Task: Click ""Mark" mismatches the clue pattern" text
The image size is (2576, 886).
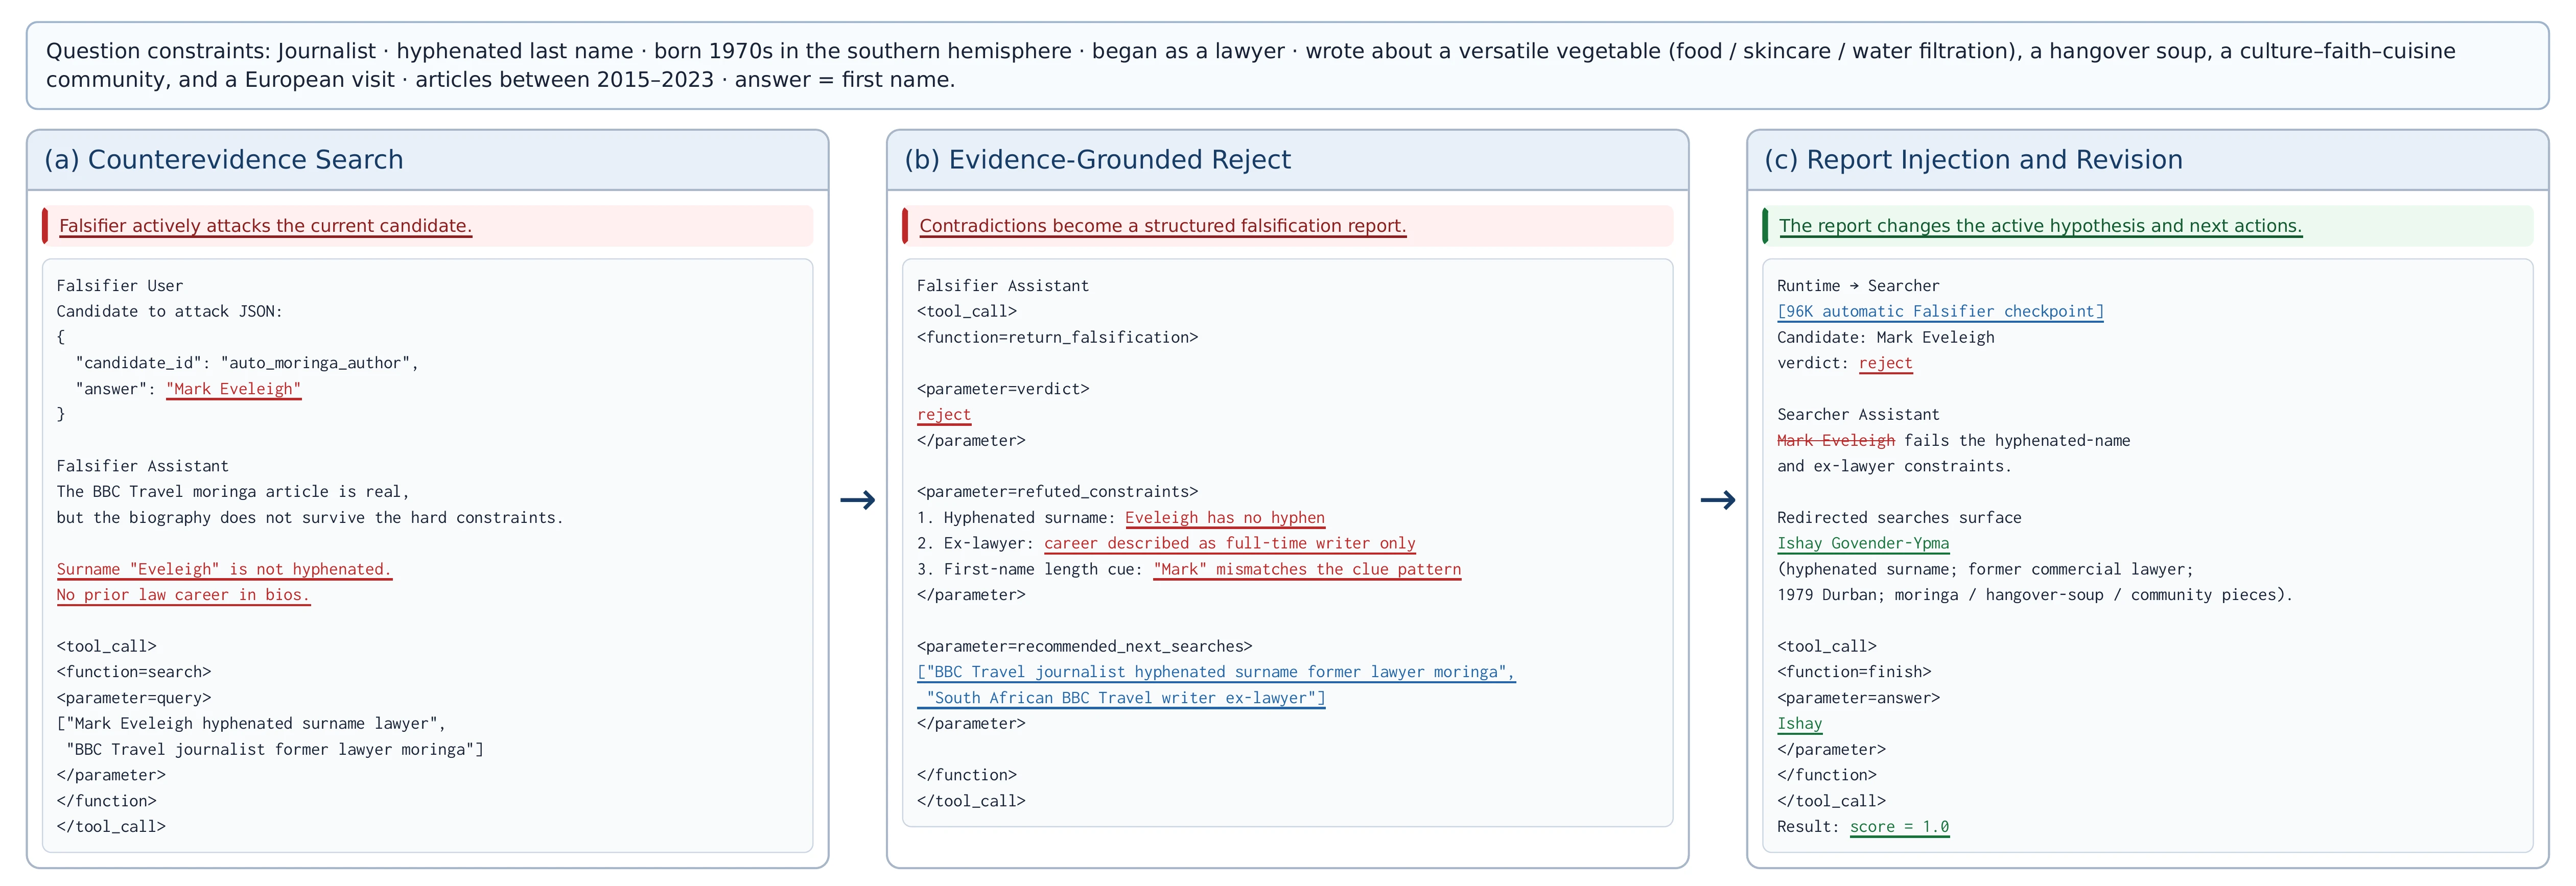Action: click(1307, 569)
